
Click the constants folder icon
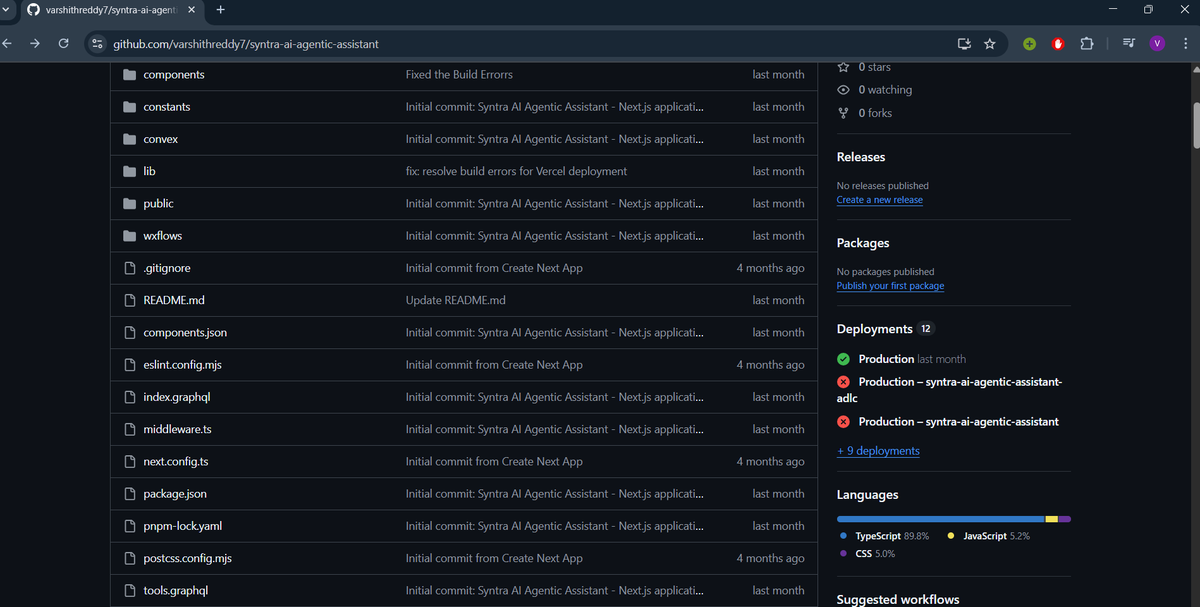tap(129, 107)
